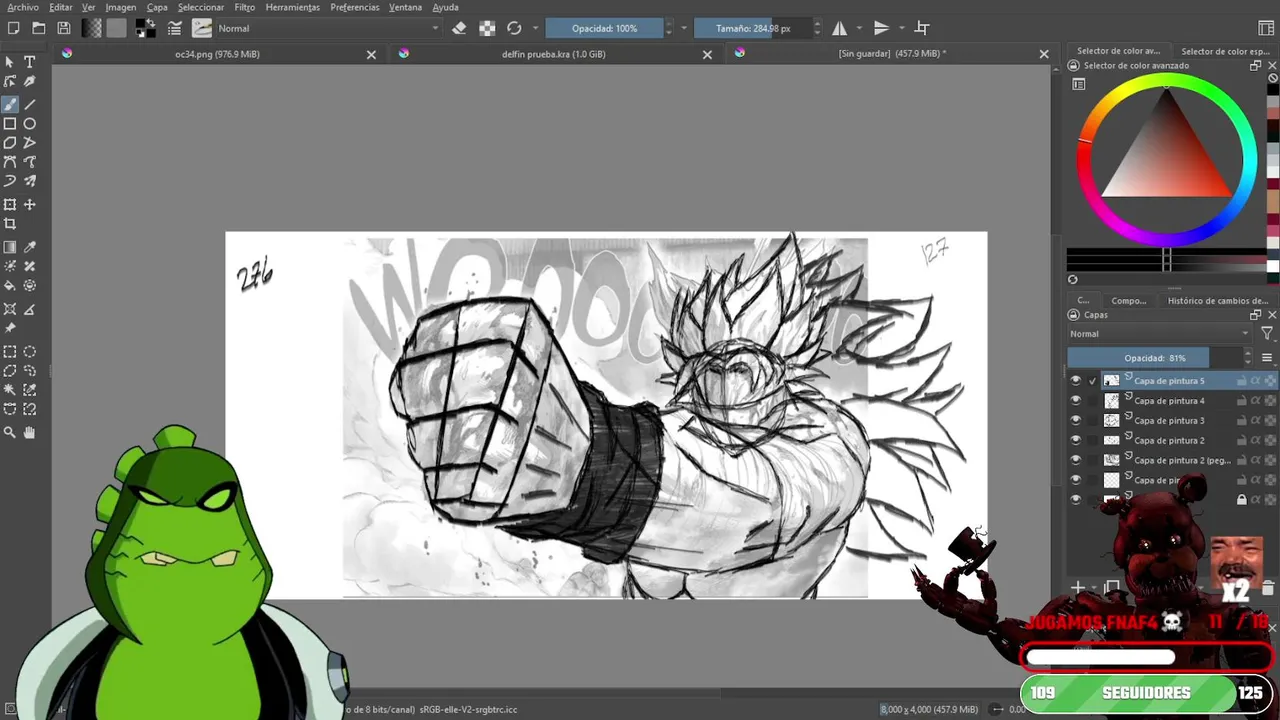Reload original brush preset
The height and width of the screenshot is (720, 1280).
tap(514, 28)
